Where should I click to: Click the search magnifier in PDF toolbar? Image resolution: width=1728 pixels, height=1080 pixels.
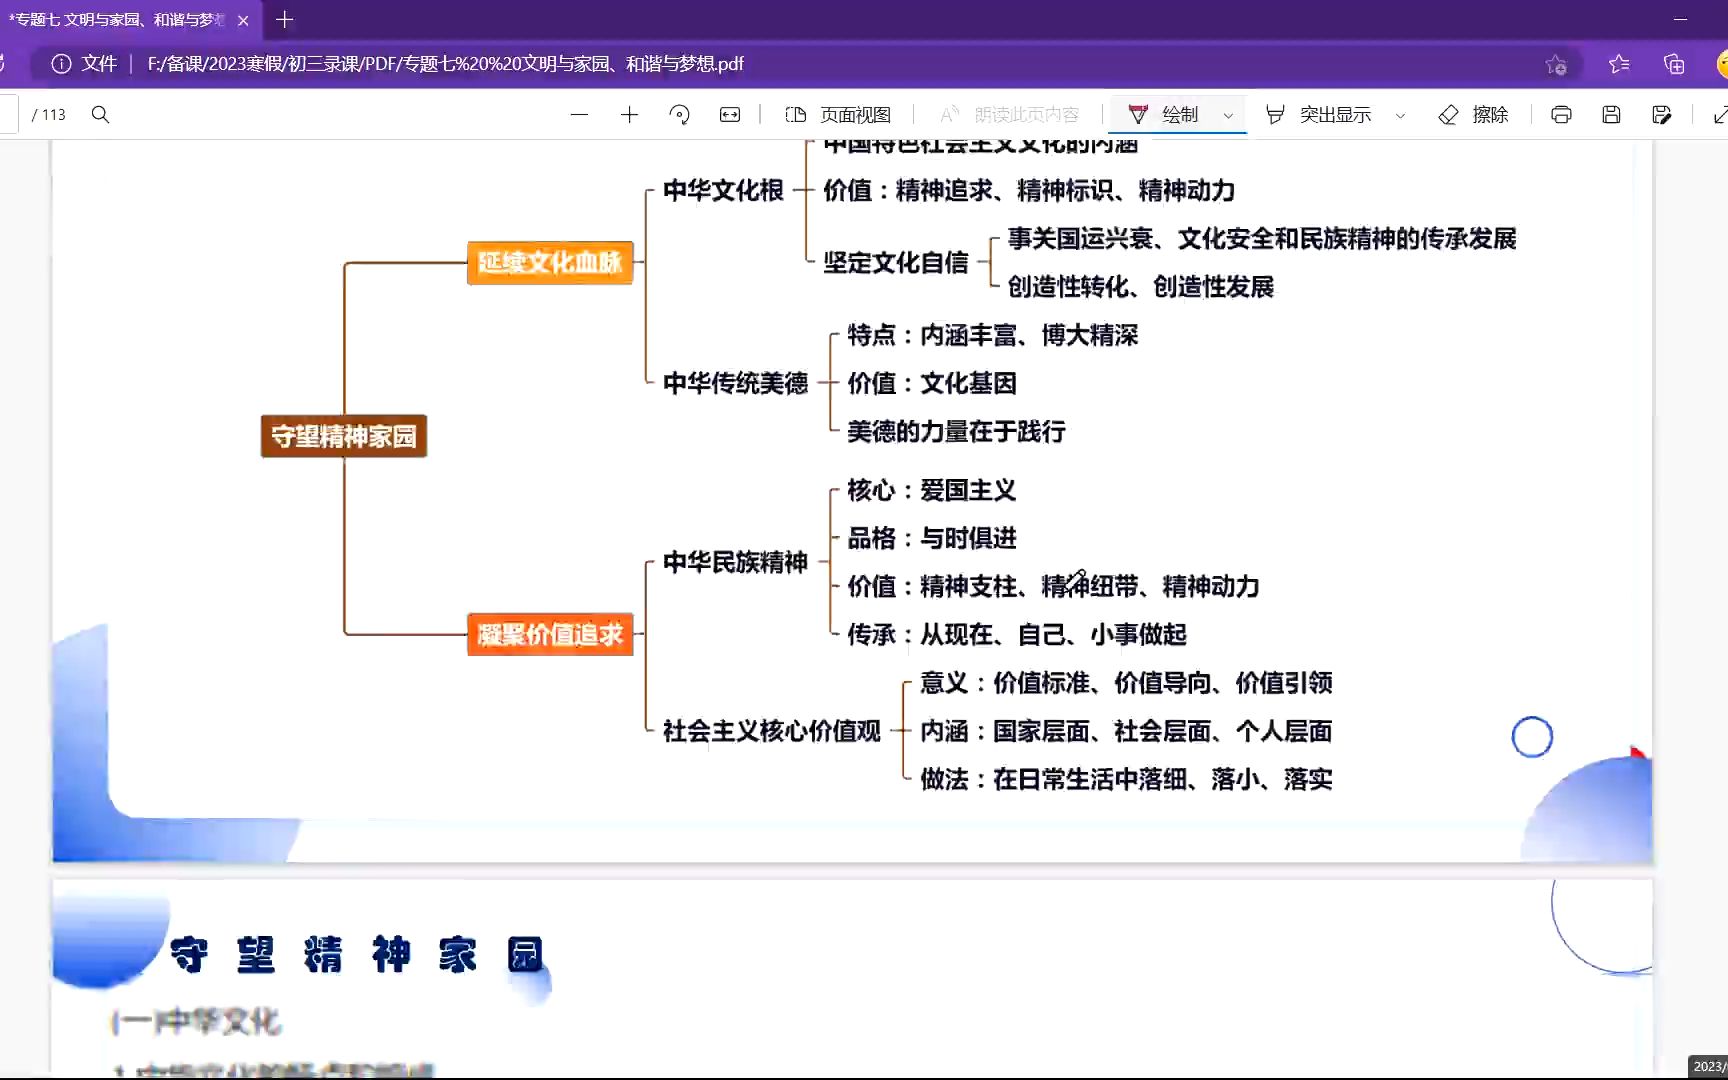coord(100,114)
